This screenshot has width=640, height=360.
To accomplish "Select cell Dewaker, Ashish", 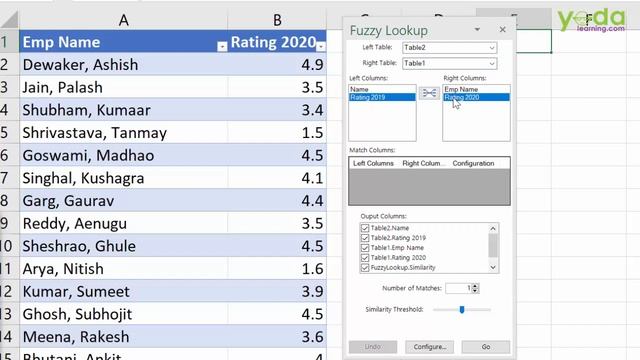I will tap(123, 64).
